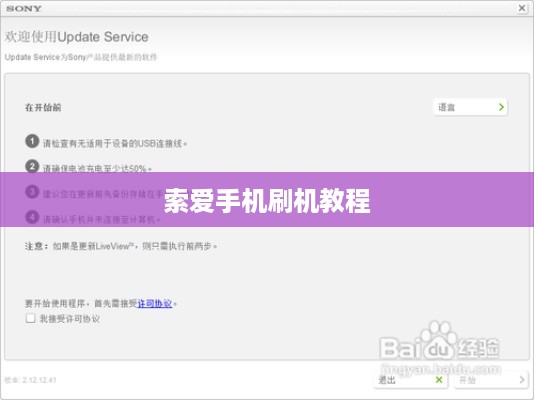Click the 在开始前 heading
This screenshot has height=400, width=534.
coord(43,108)
